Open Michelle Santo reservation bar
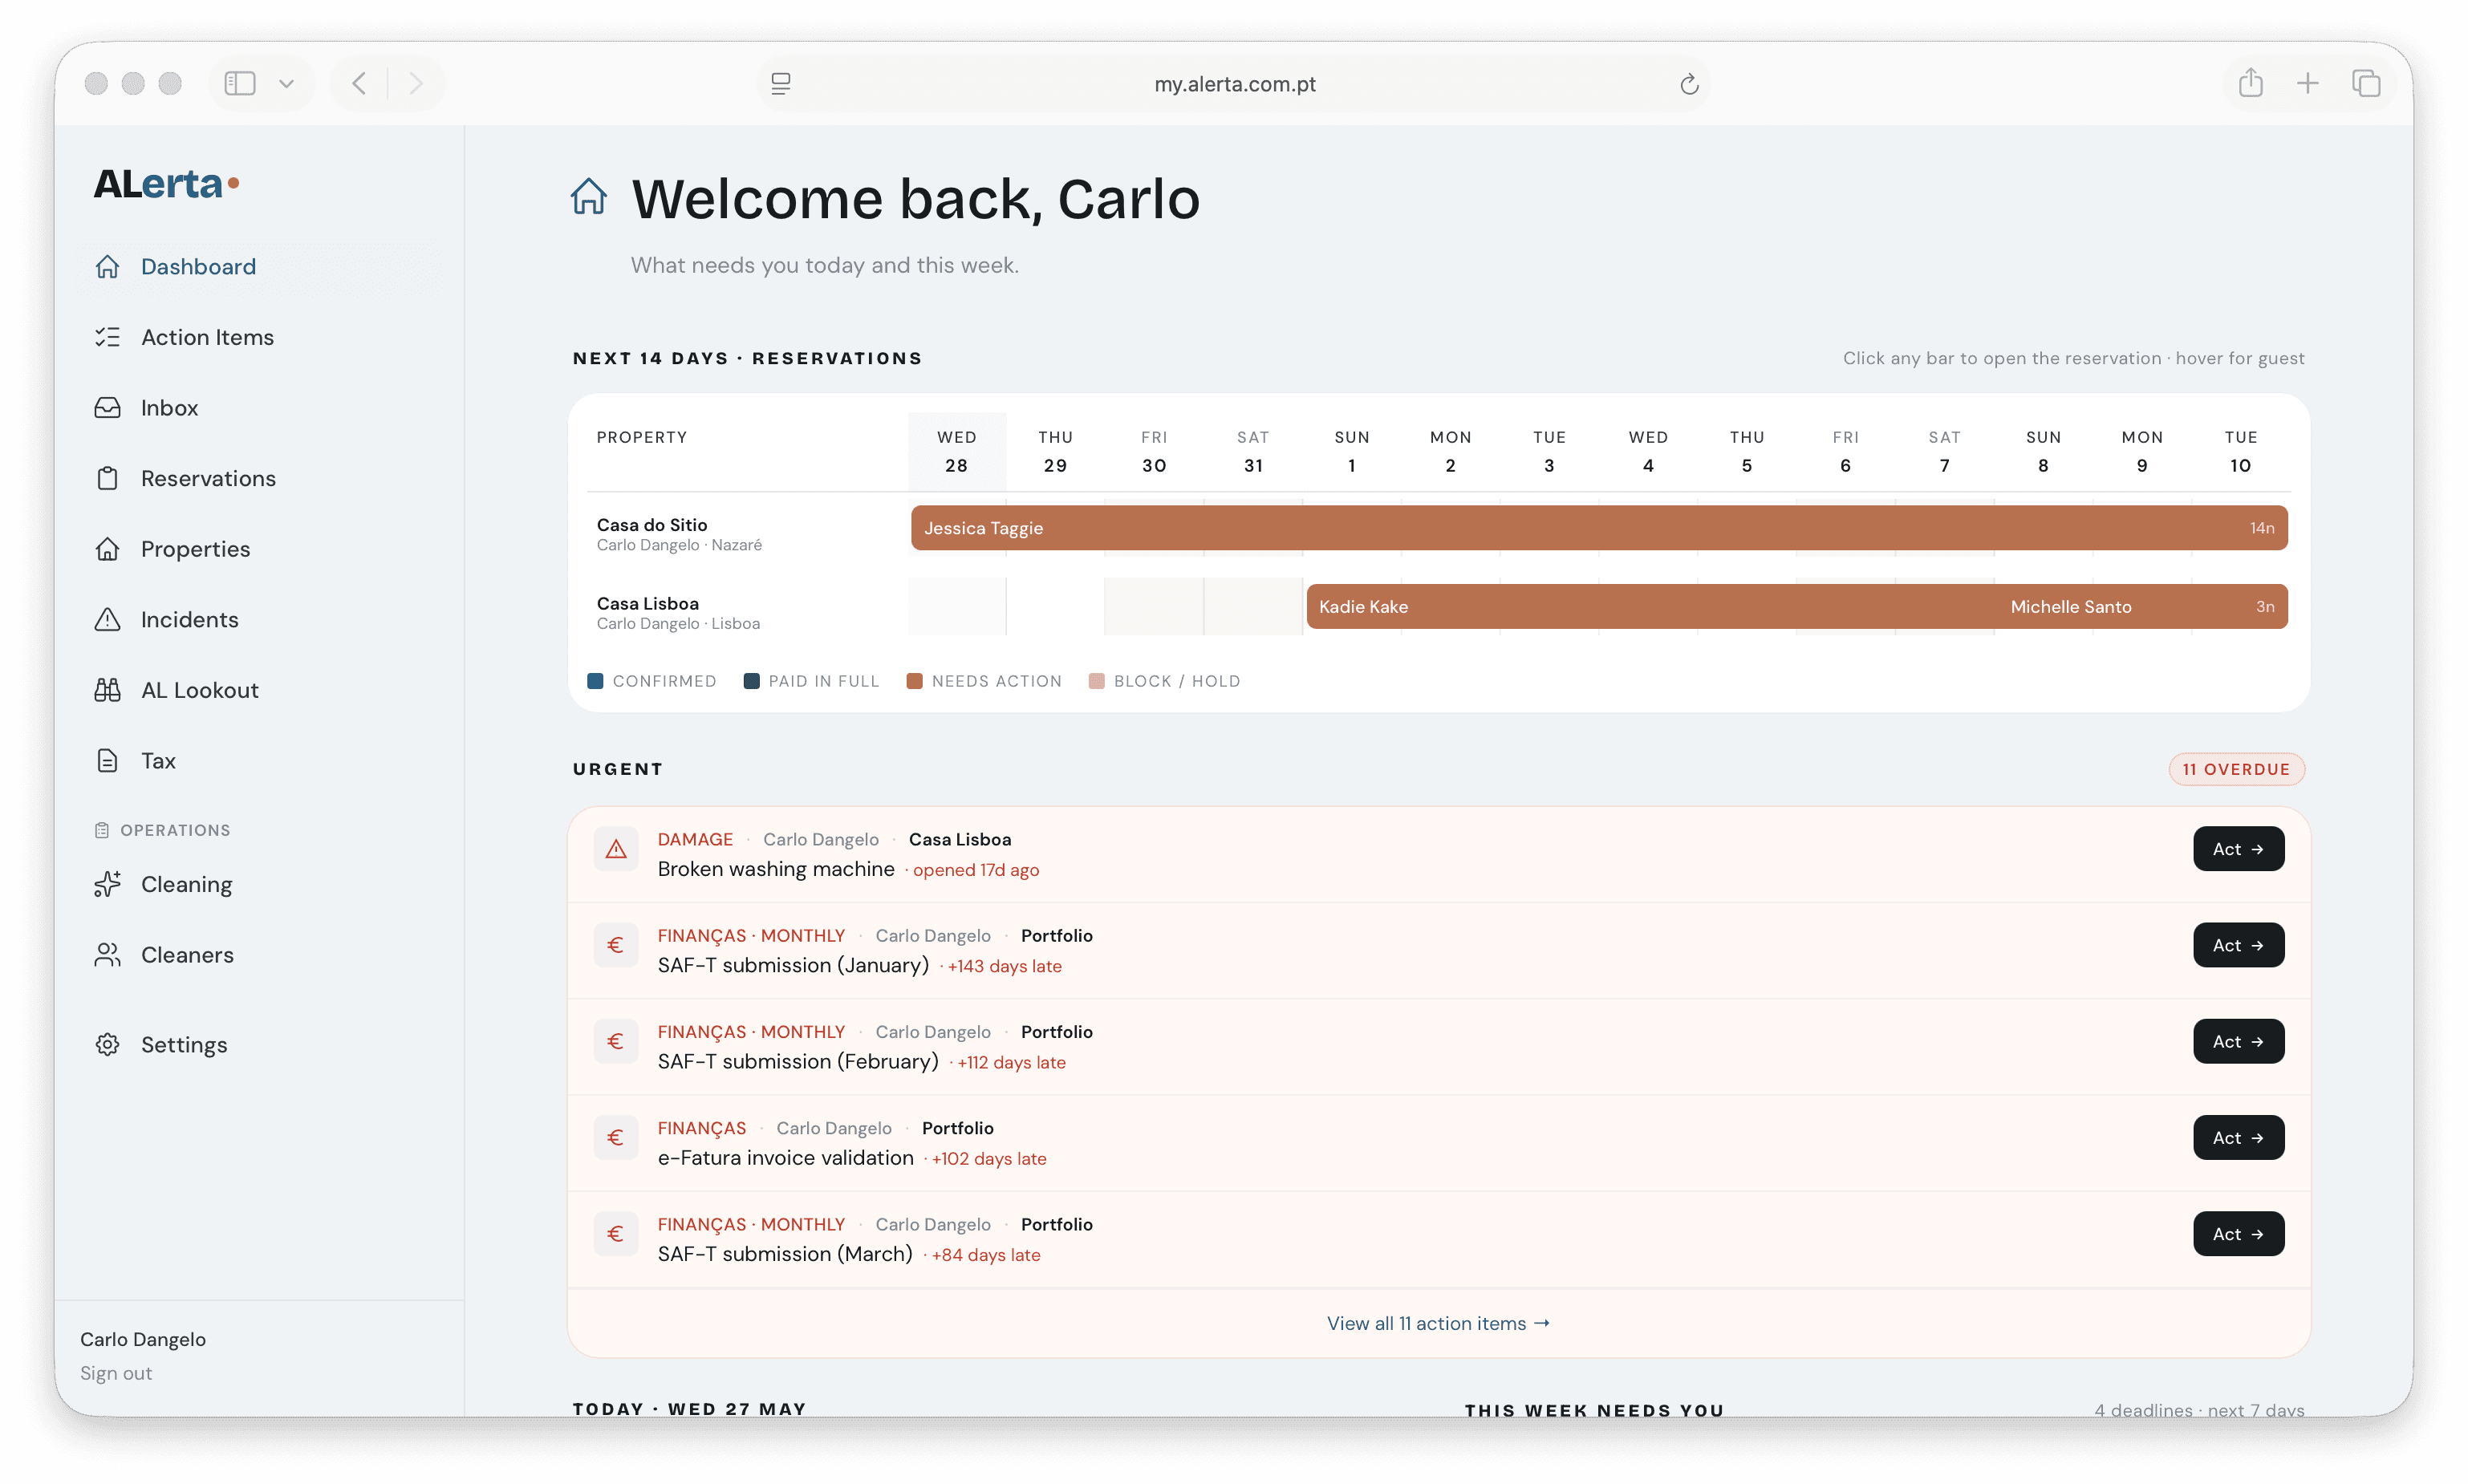The width and height of the screenshot is (2468, 1484). (2142, 607)
